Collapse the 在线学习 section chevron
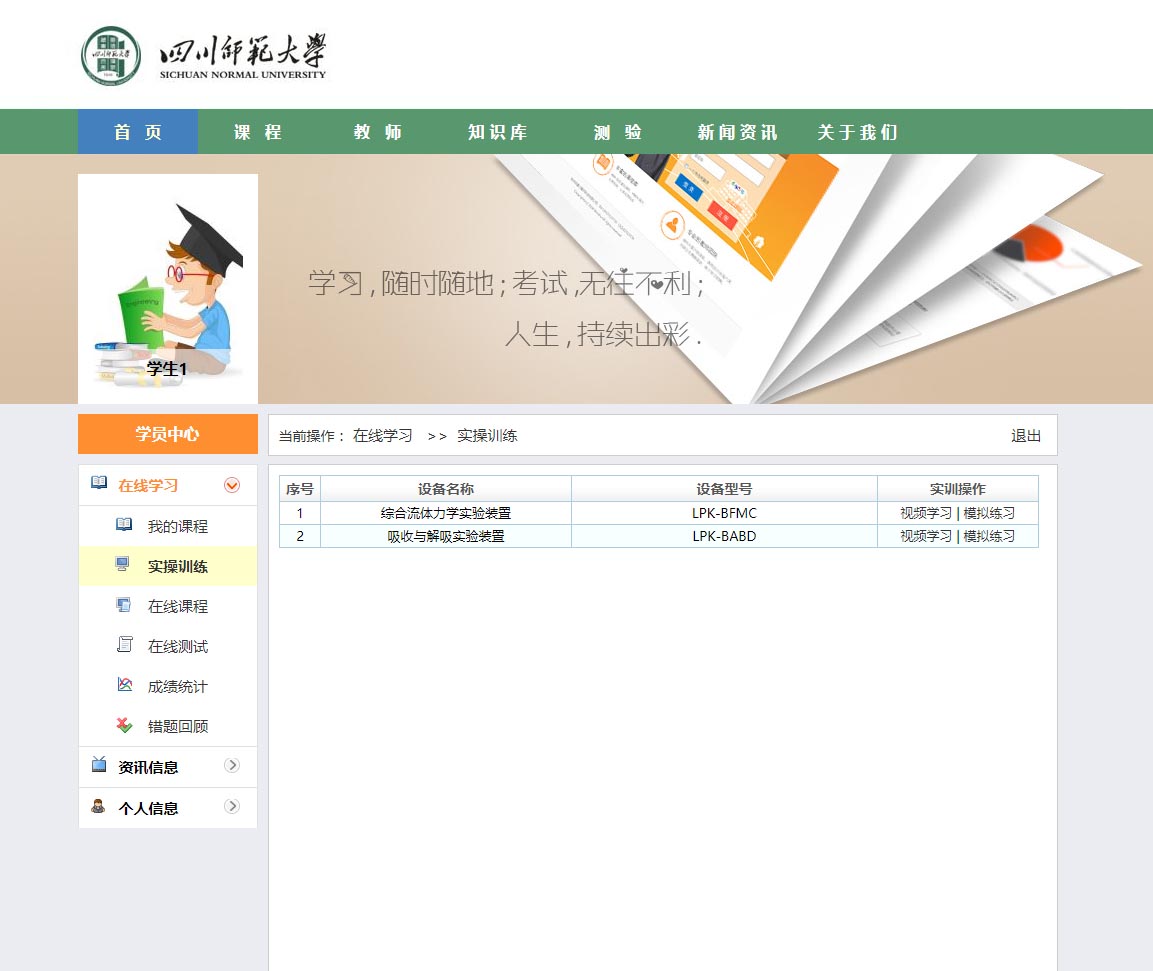The image size is (1153, 971). click(x=232, y=485)
